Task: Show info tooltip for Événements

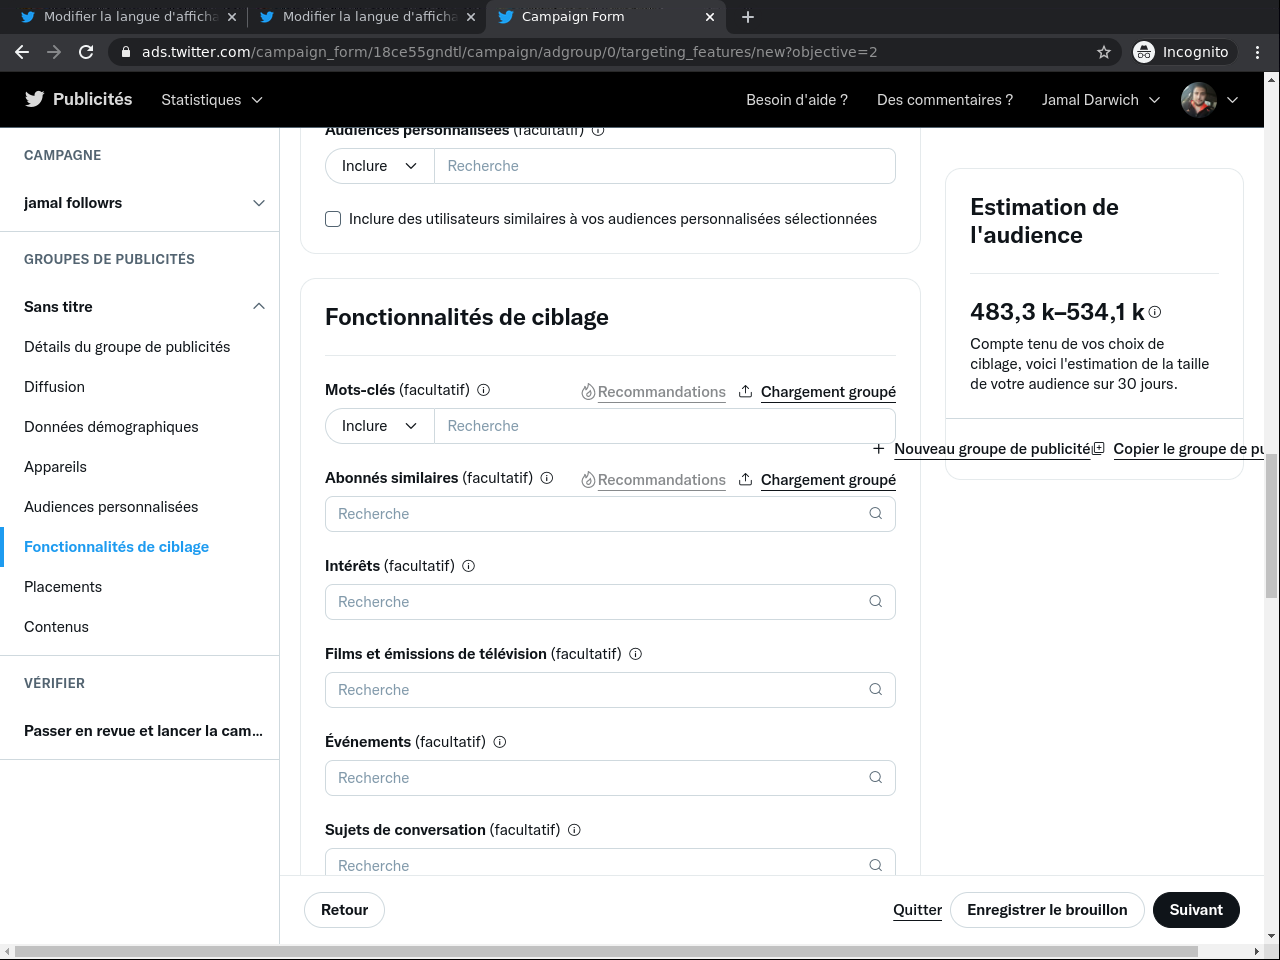Action: (x=500, y=742)
